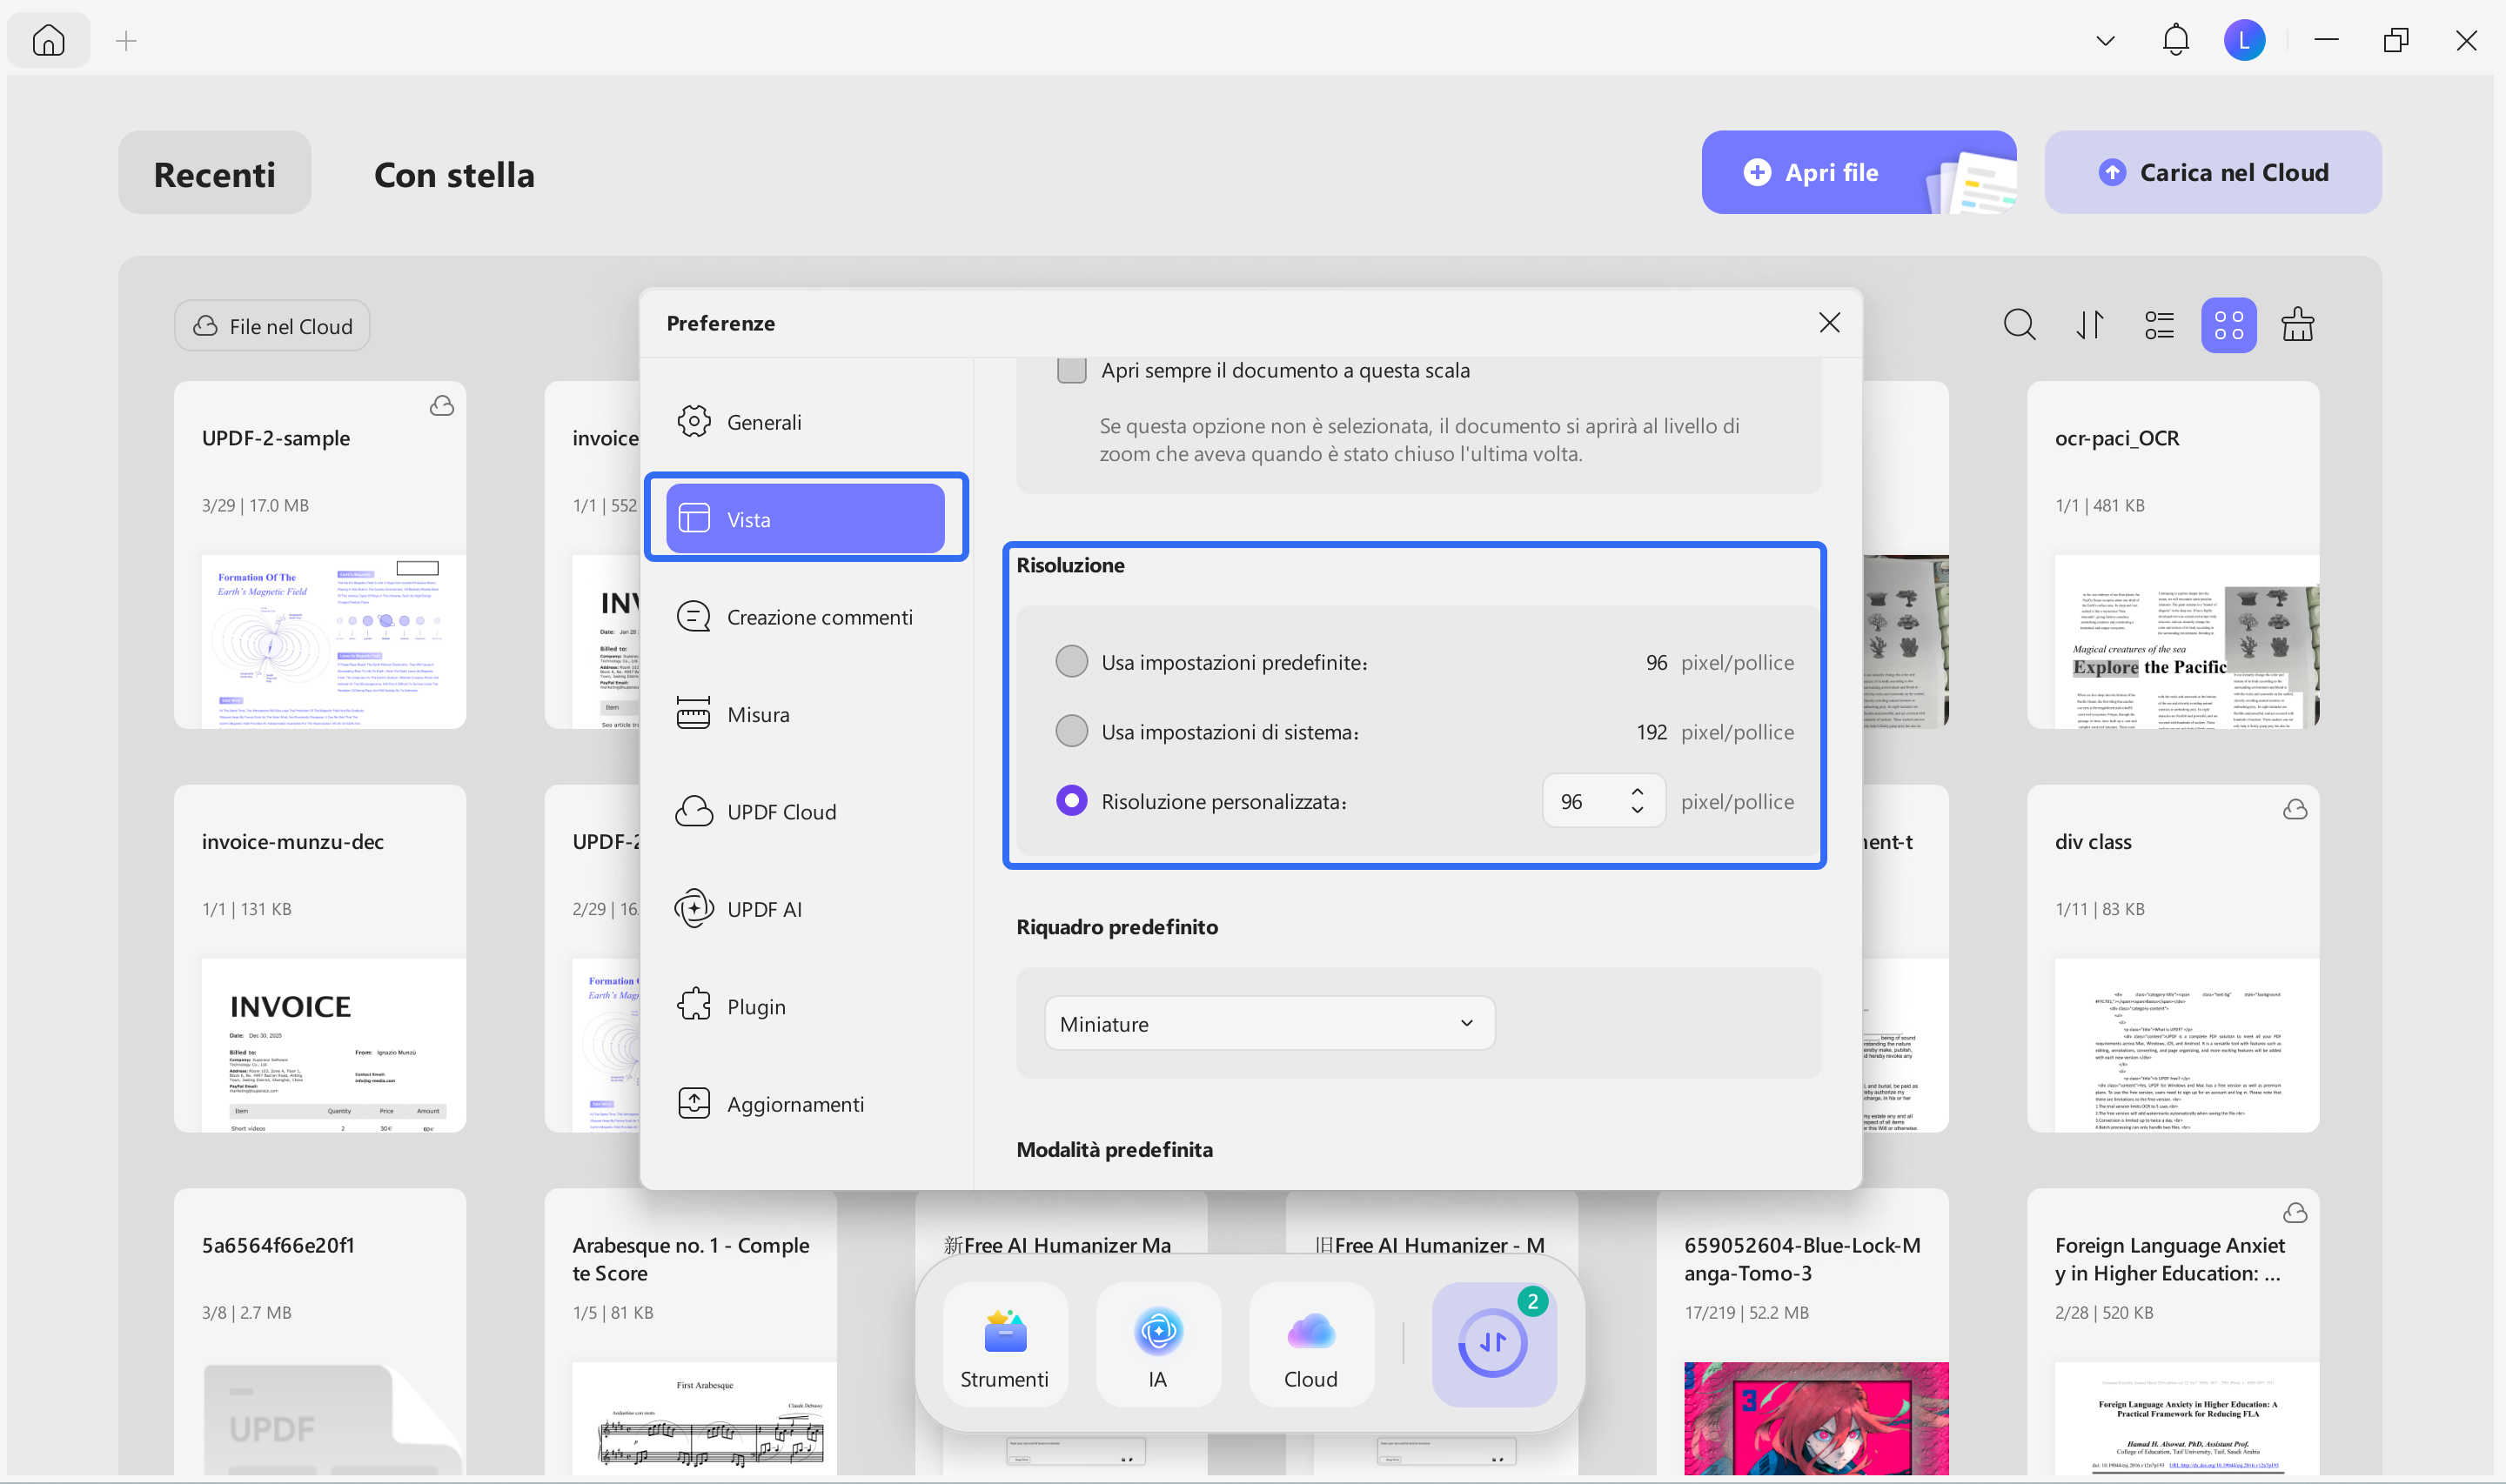Open the sync tasks icon with badge
The image size is (2506, 1484).
click(1493, 1343)
